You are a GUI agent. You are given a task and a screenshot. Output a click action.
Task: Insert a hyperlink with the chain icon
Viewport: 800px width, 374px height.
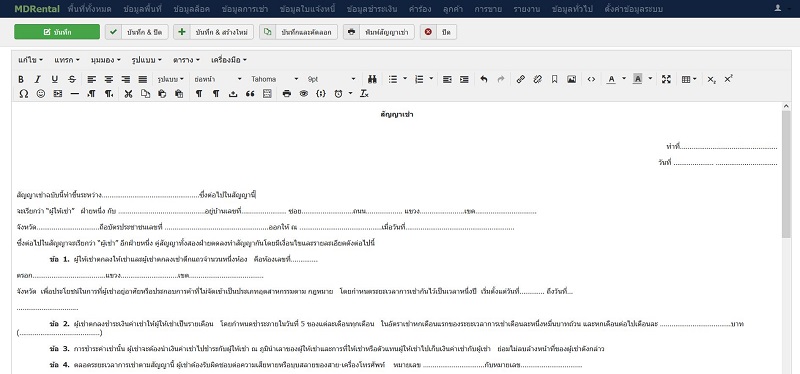tap(520, 79)
